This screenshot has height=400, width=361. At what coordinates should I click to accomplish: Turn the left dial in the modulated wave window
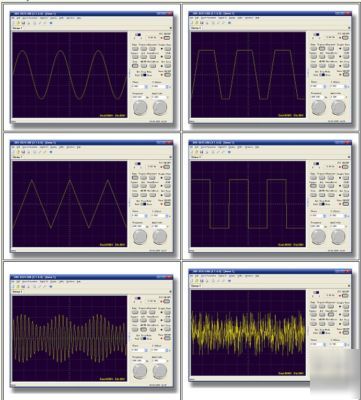tap(140, 371)
